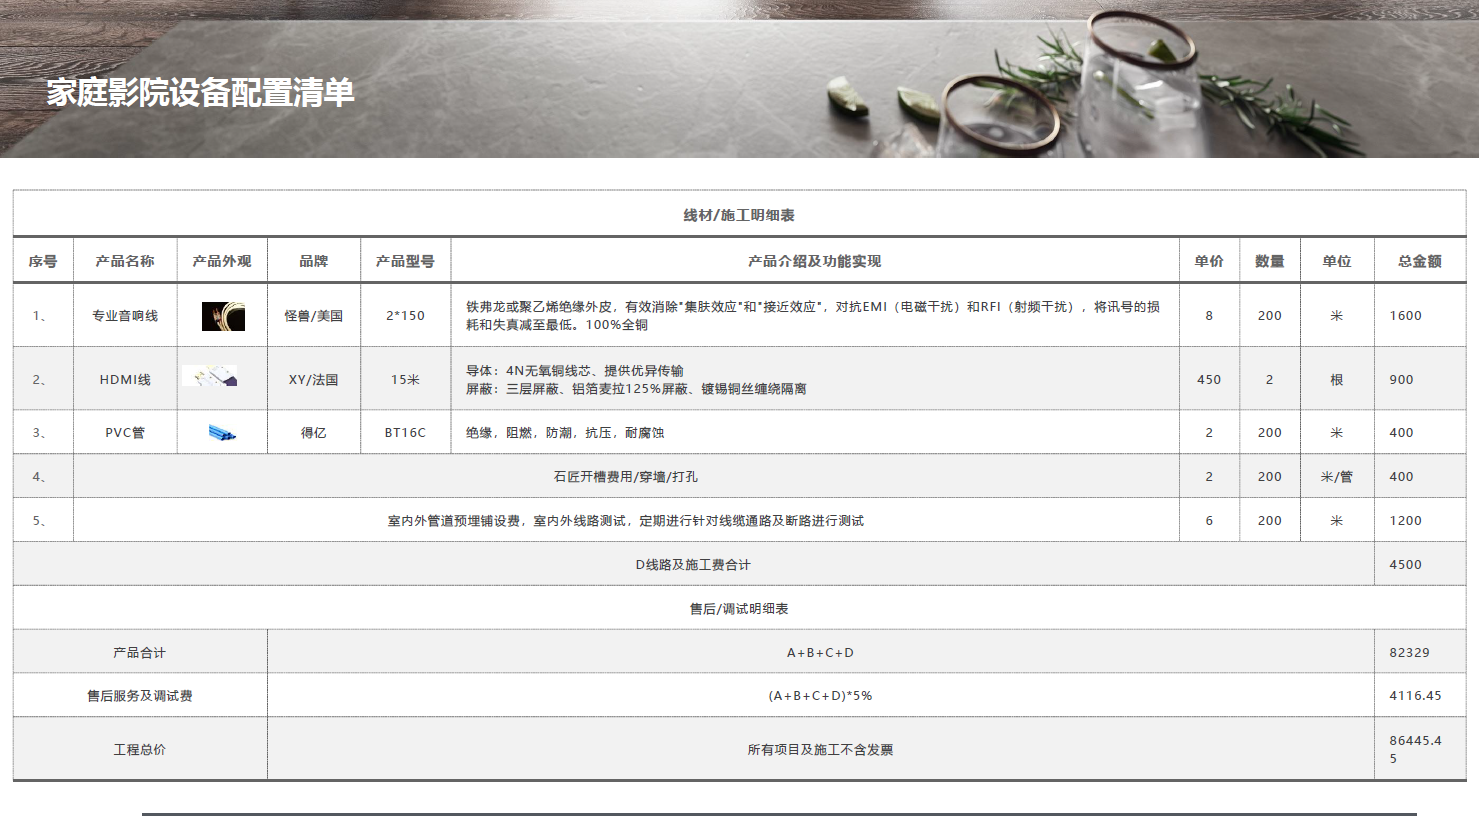Click the 室内外管道预埋铺设费 row description
Image resolution: width=1479 pixels, height=831 pixels.
point(626,521)
